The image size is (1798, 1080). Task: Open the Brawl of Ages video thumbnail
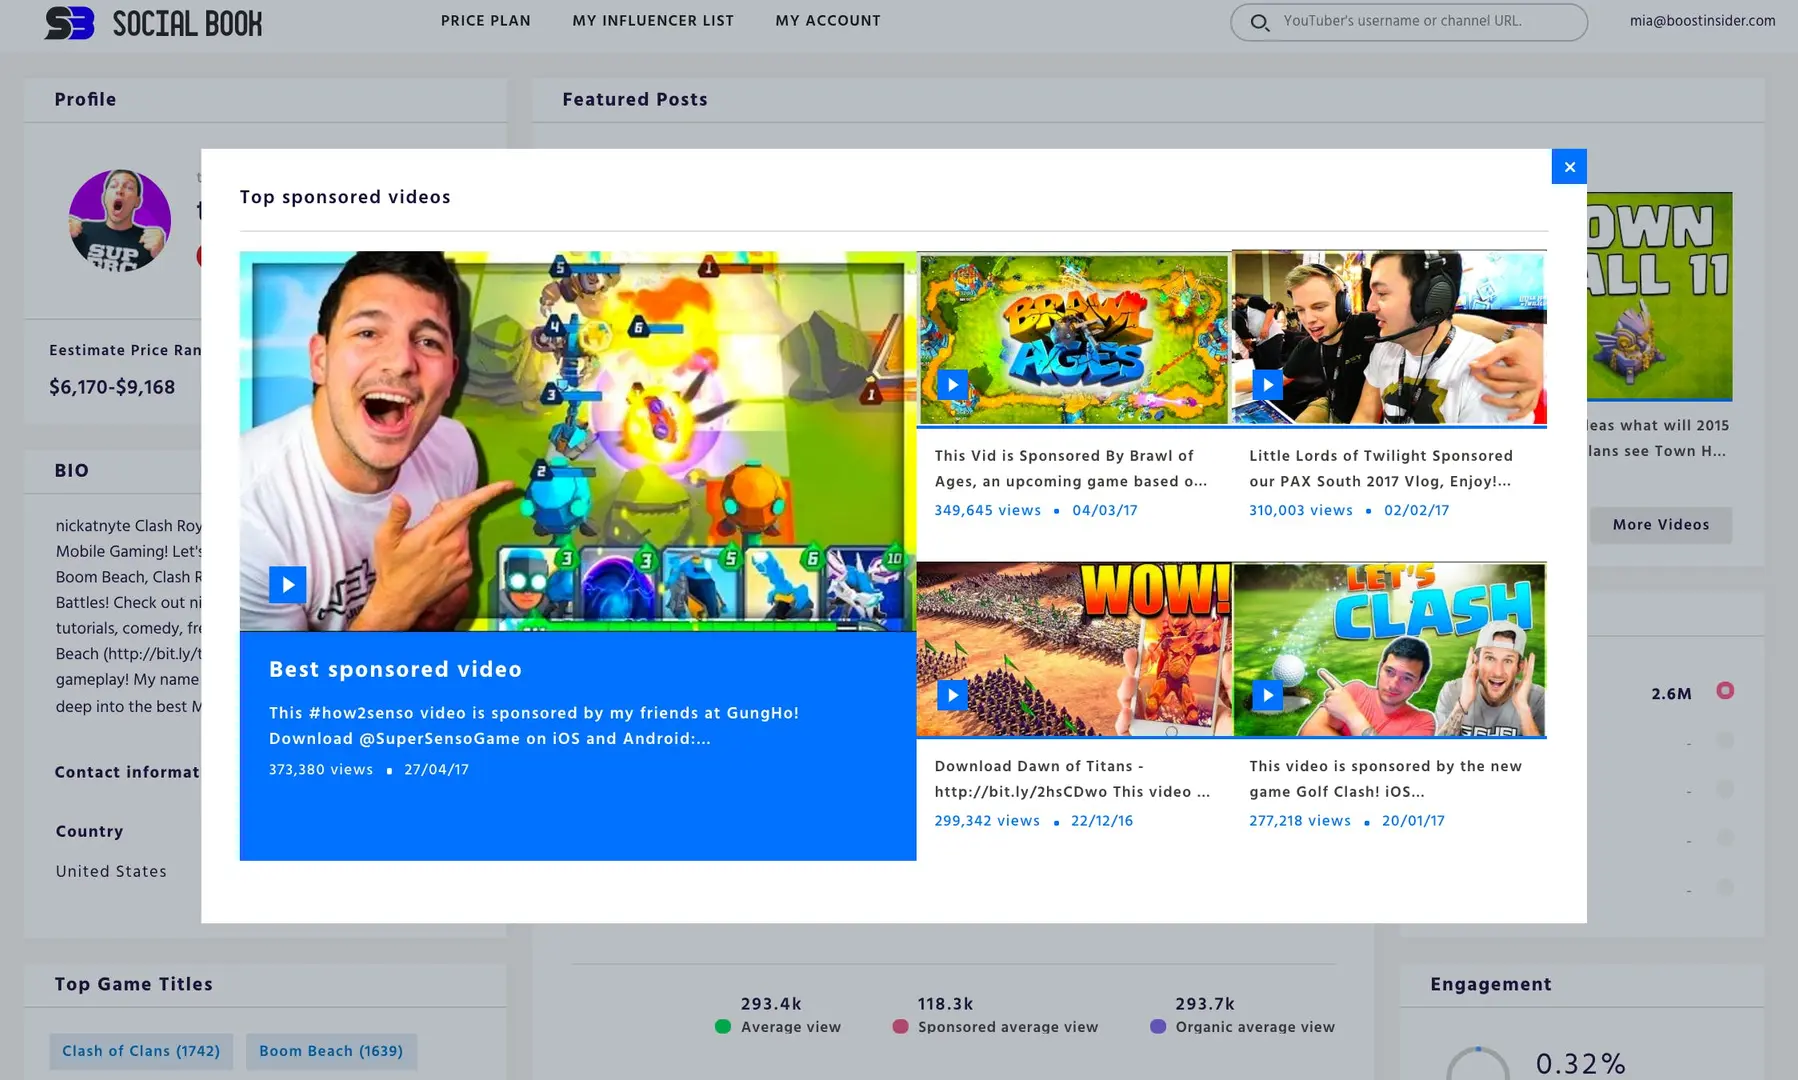[x=1074, y=338]
